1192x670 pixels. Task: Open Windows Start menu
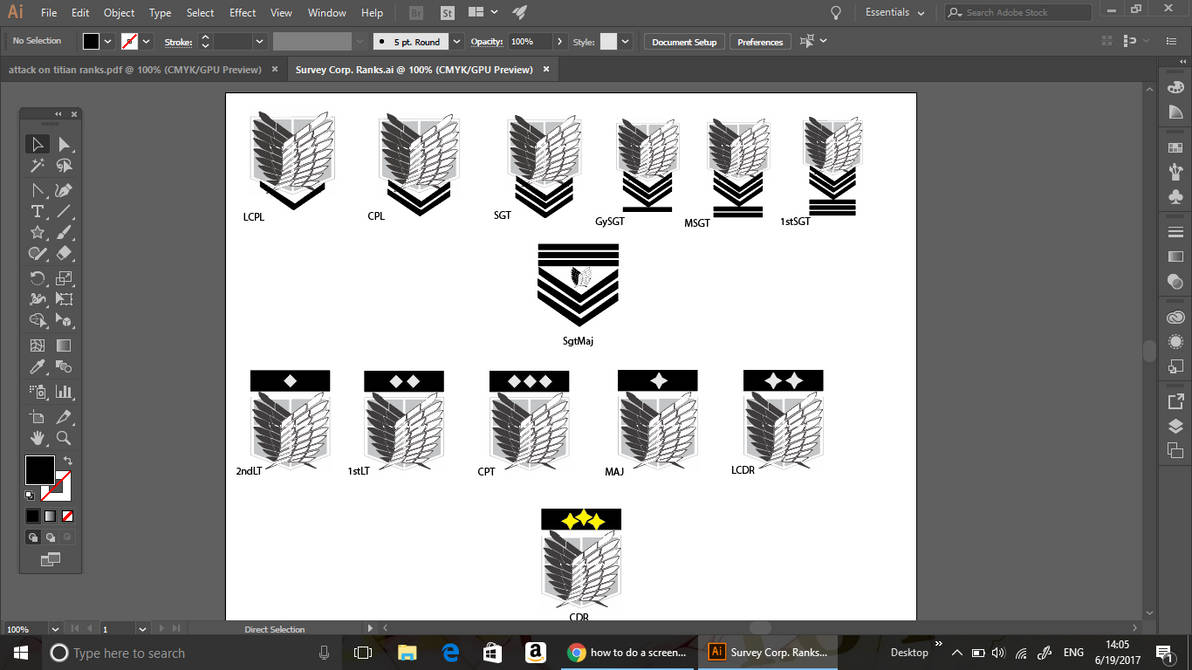click(21, 653)
